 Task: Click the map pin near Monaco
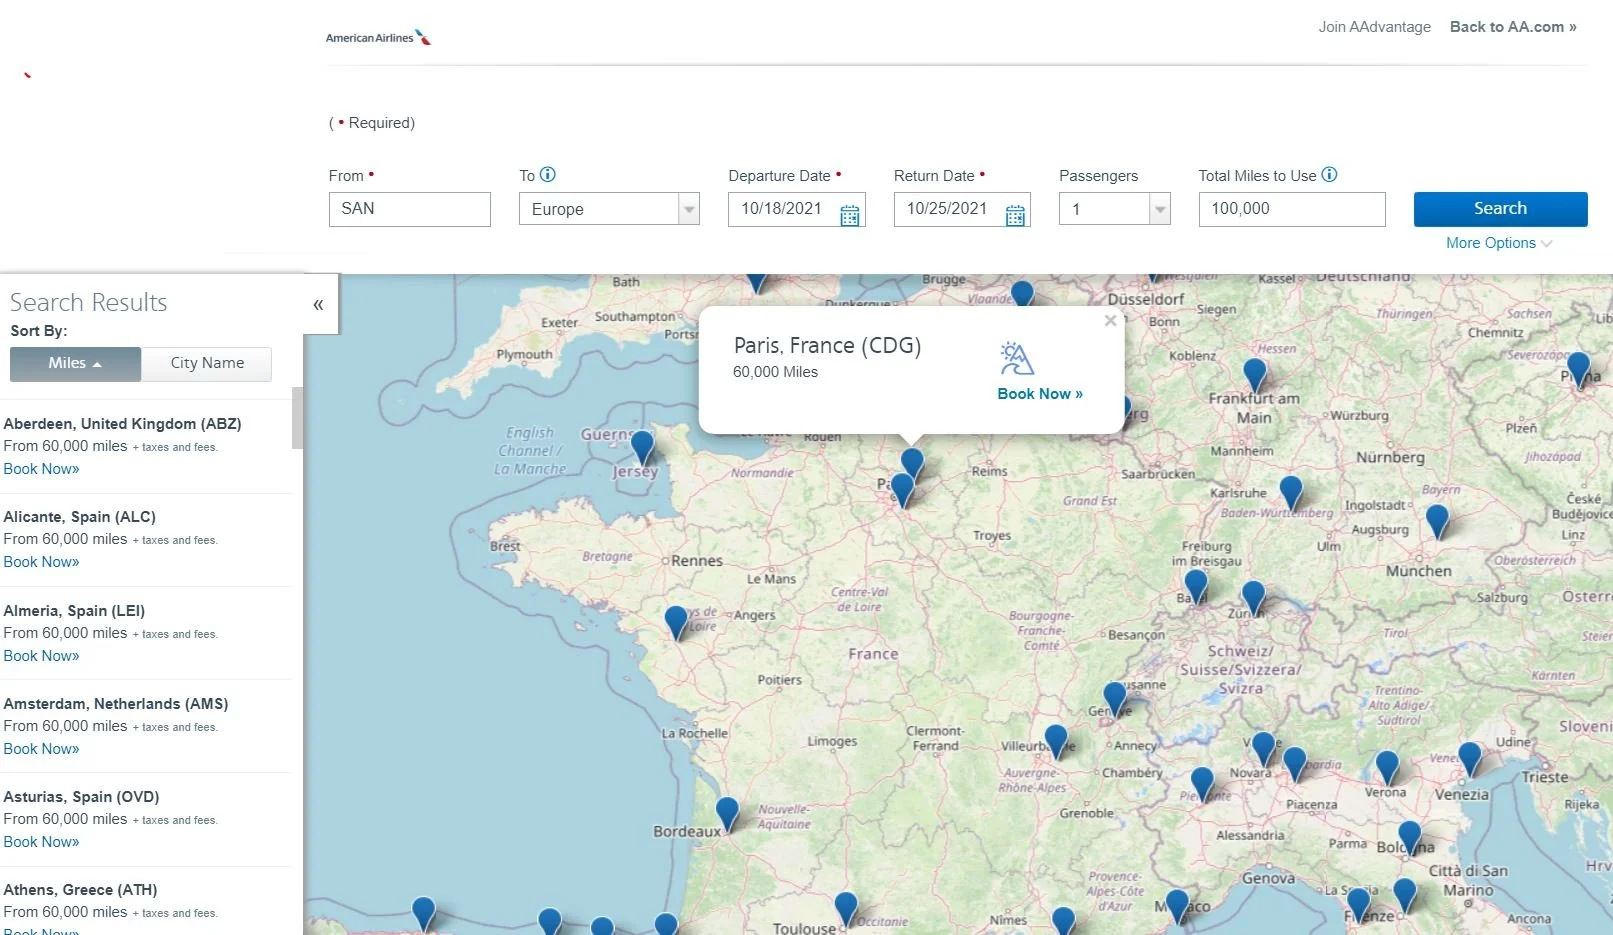(x=1178, y=906)
